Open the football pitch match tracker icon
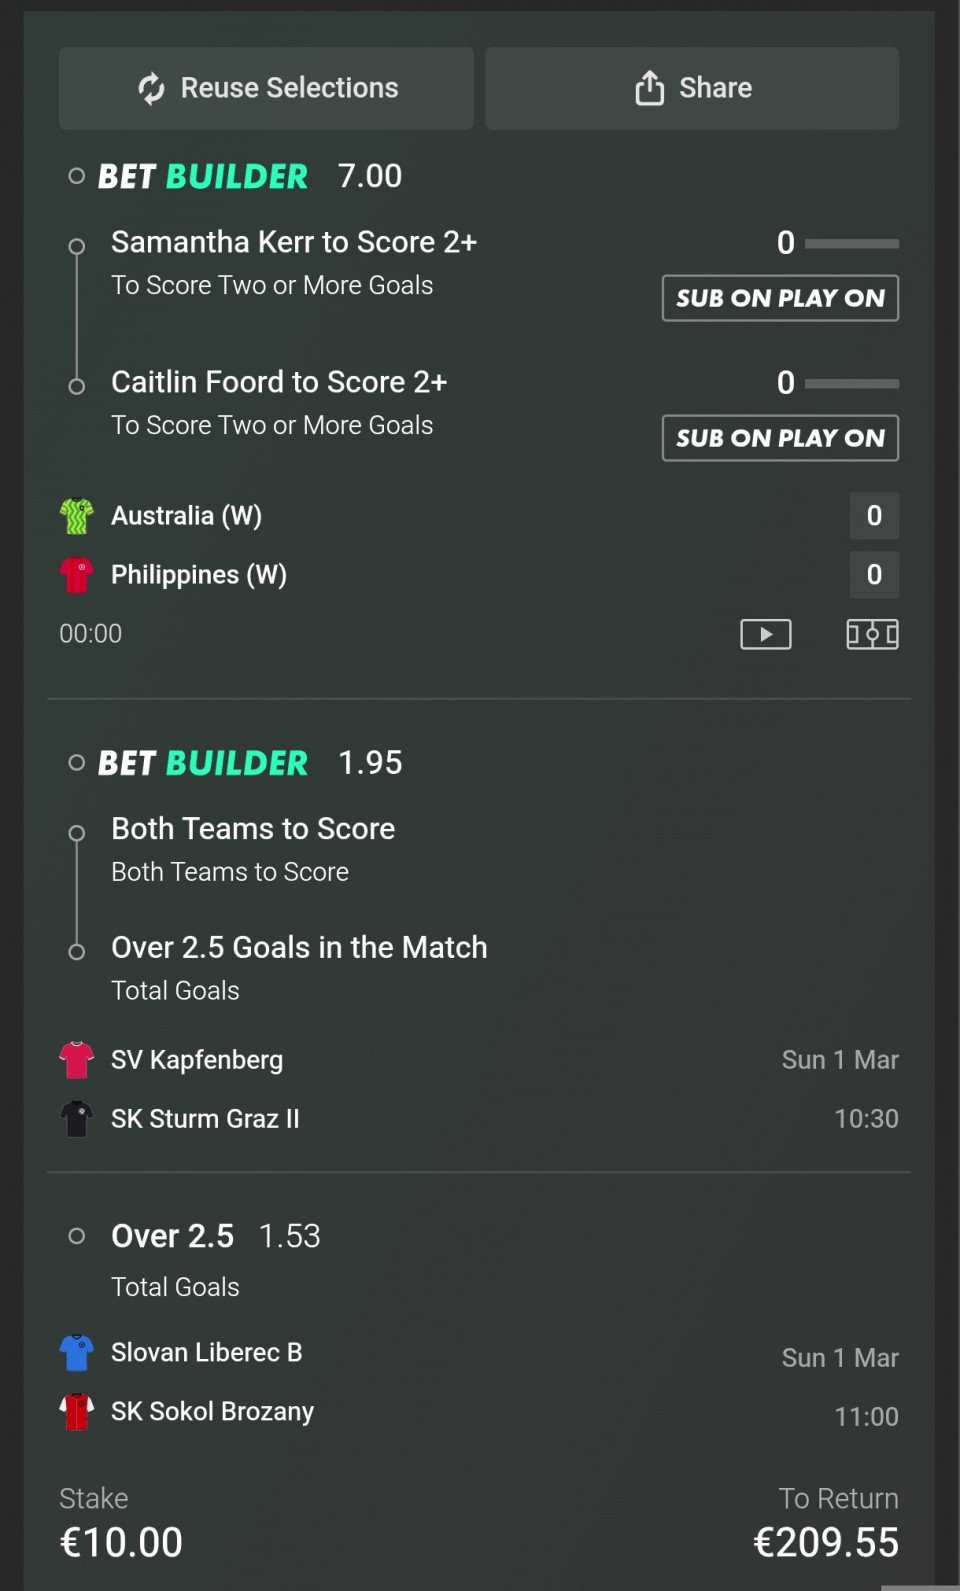Screen dimensions: 960x1591 (872, 634)
